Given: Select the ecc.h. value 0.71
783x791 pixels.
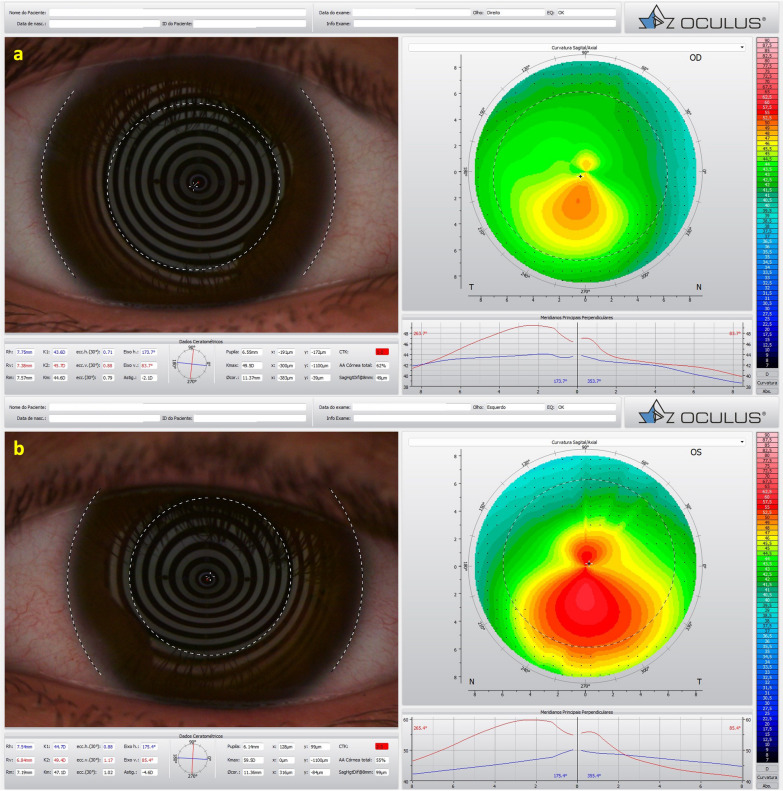Looking at the screenshot, I should click(108, 352).
